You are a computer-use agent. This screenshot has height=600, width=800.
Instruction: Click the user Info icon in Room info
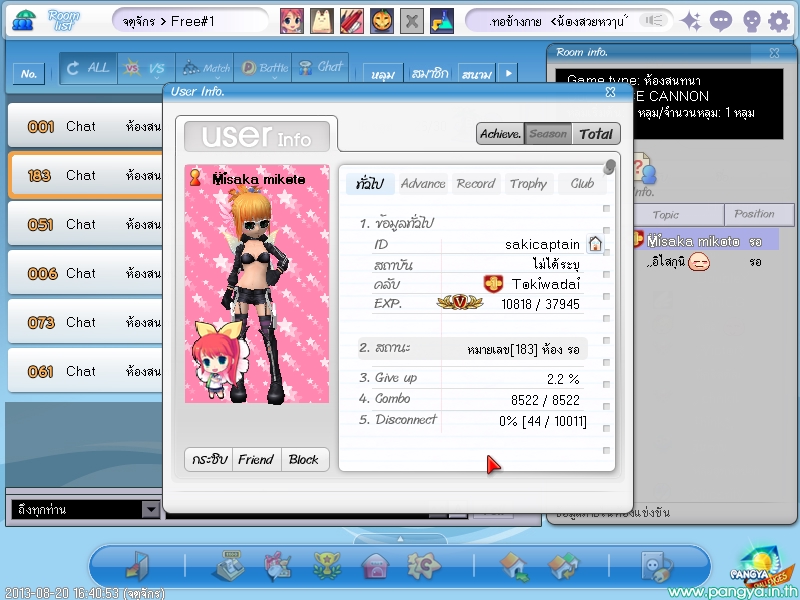(x=643, y=176)
